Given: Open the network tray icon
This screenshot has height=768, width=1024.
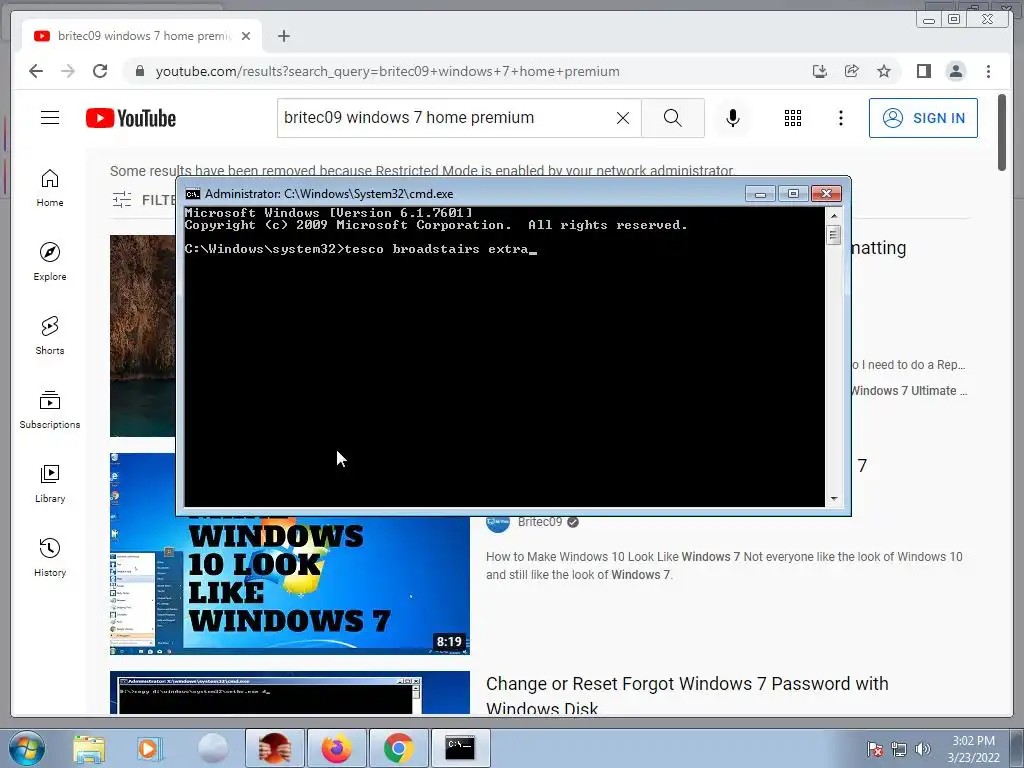Looking at the screenshot, I should [x=899, y=749].
